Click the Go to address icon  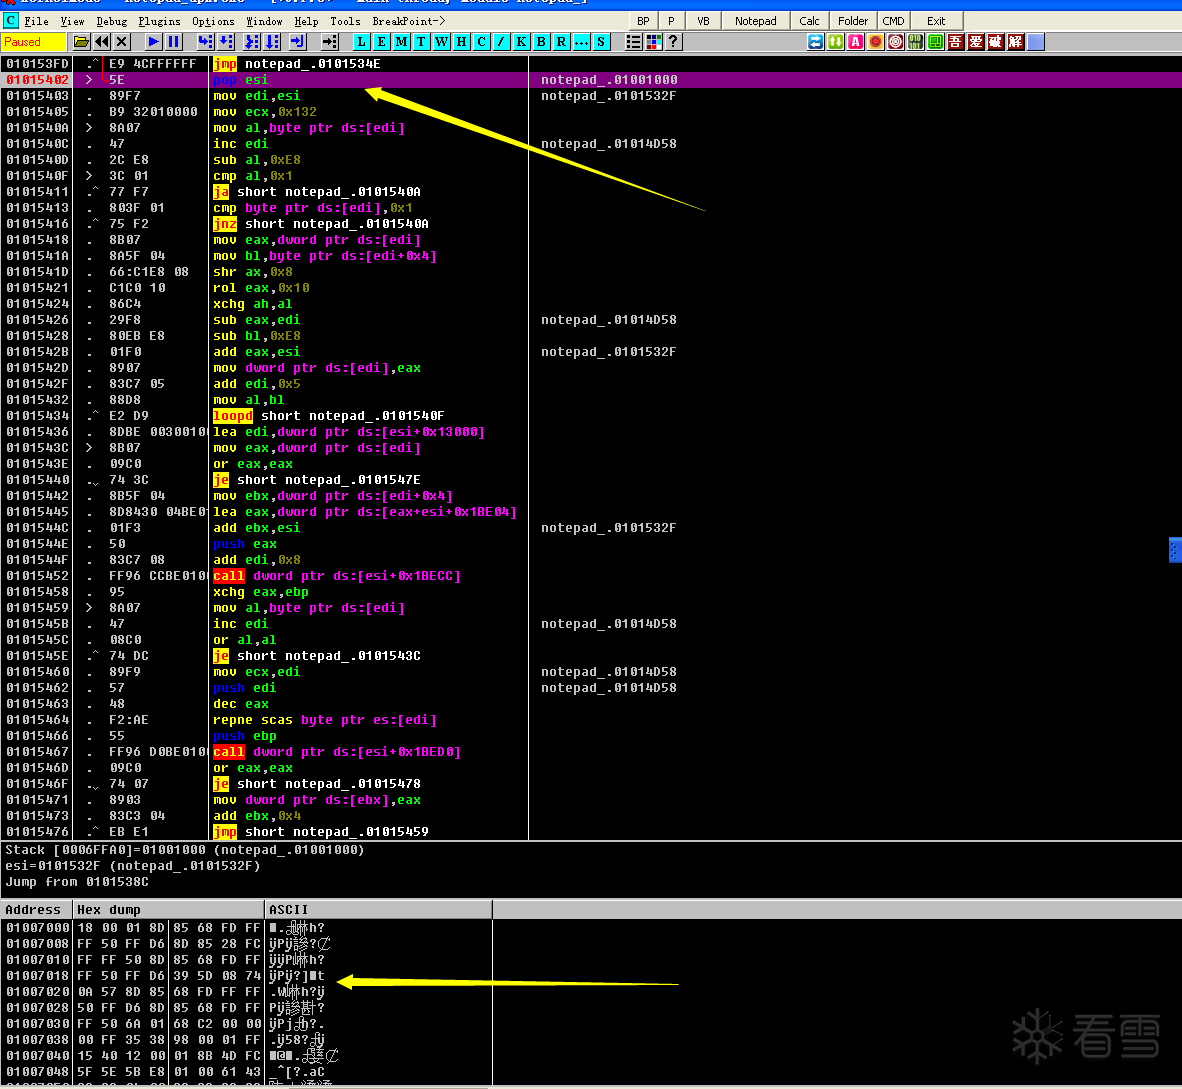pos(329,42)
